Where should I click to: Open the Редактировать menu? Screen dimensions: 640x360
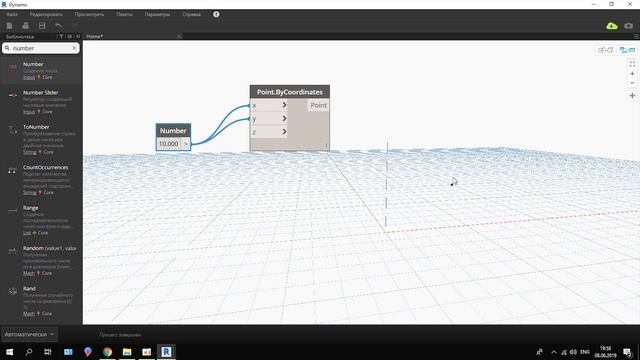click(46, 14)
